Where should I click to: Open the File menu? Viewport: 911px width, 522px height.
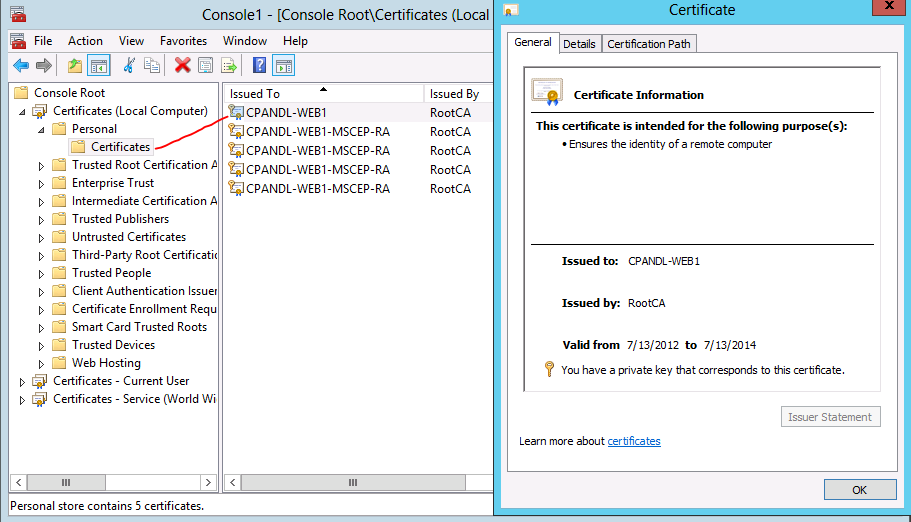tap(43, 41)
